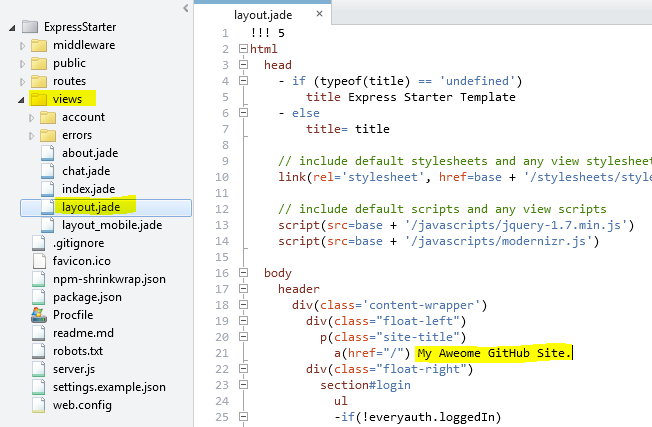
Task: Open readme.md from the tree
Action: tap(83, 333)
